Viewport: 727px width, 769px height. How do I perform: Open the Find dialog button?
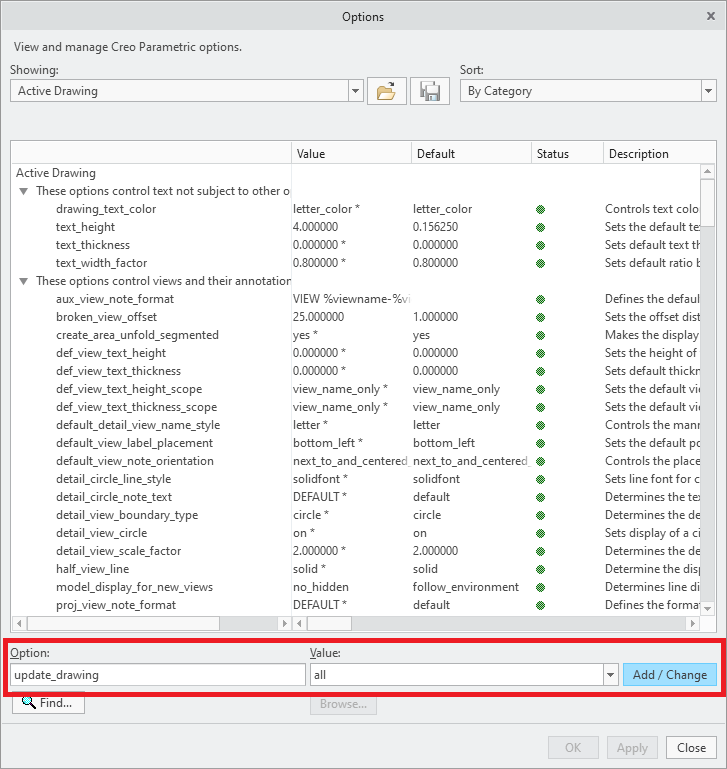(48, 703)
